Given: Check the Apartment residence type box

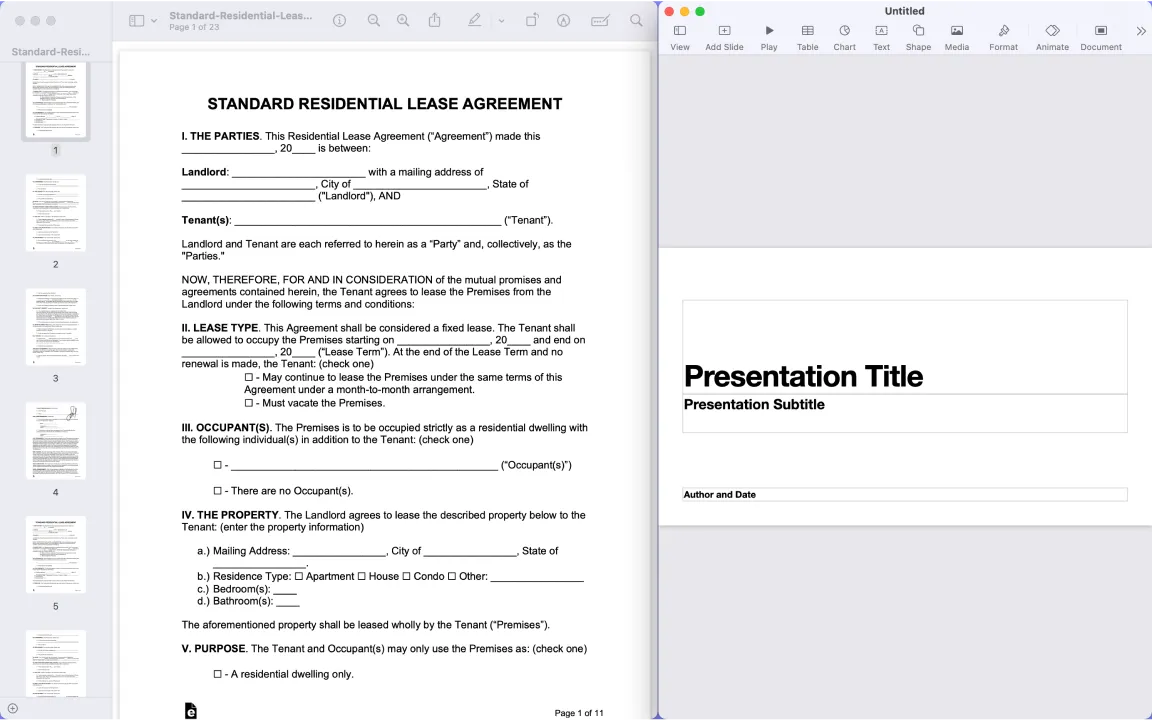Looking at the screenshot, I should (299, 577).
